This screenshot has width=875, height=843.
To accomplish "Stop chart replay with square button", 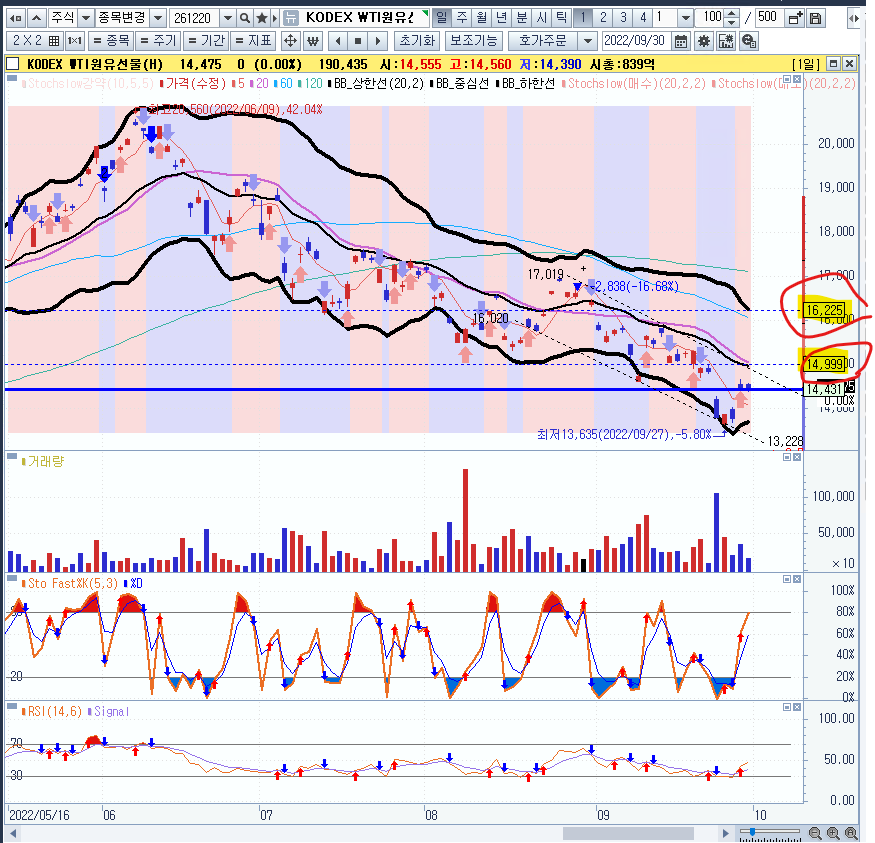I will [358, 41].
